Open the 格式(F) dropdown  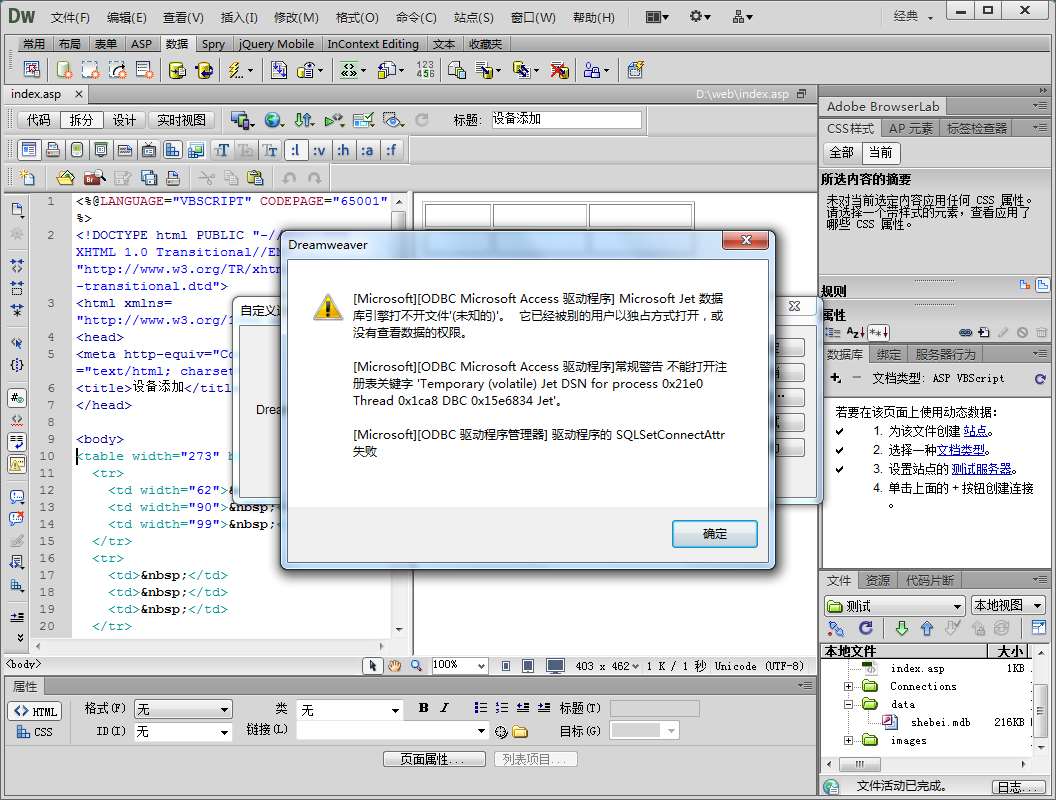tap(183, 710)
